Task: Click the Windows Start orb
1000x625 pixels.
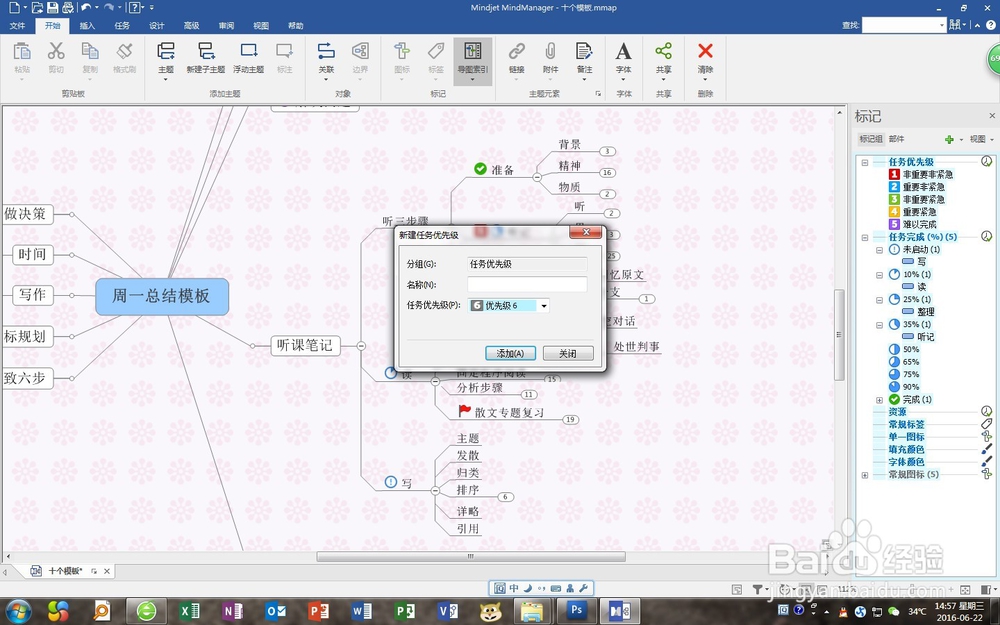Action: [17, 611]
